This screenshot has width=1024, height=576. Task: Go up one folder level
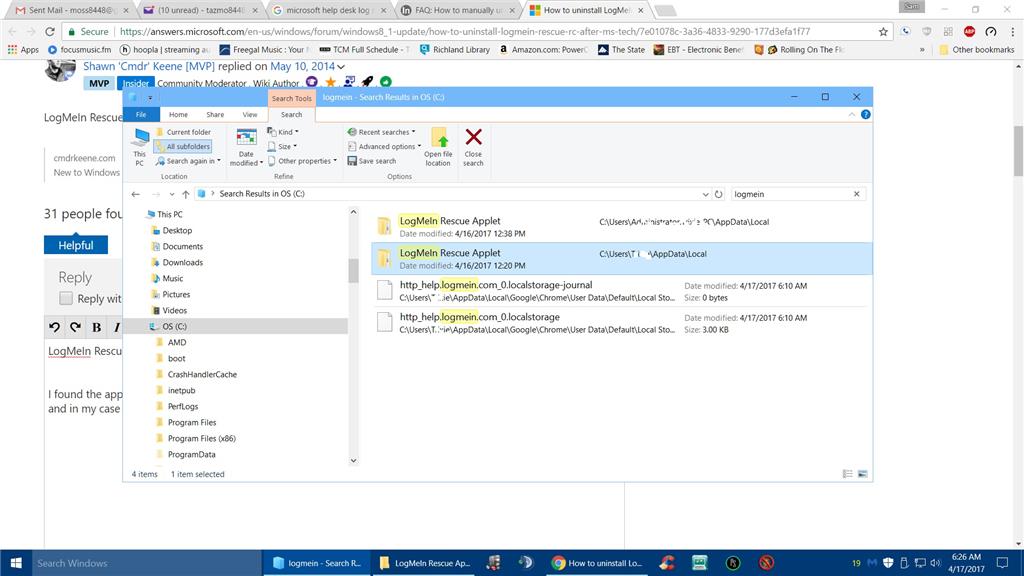(x=185, y=194)
